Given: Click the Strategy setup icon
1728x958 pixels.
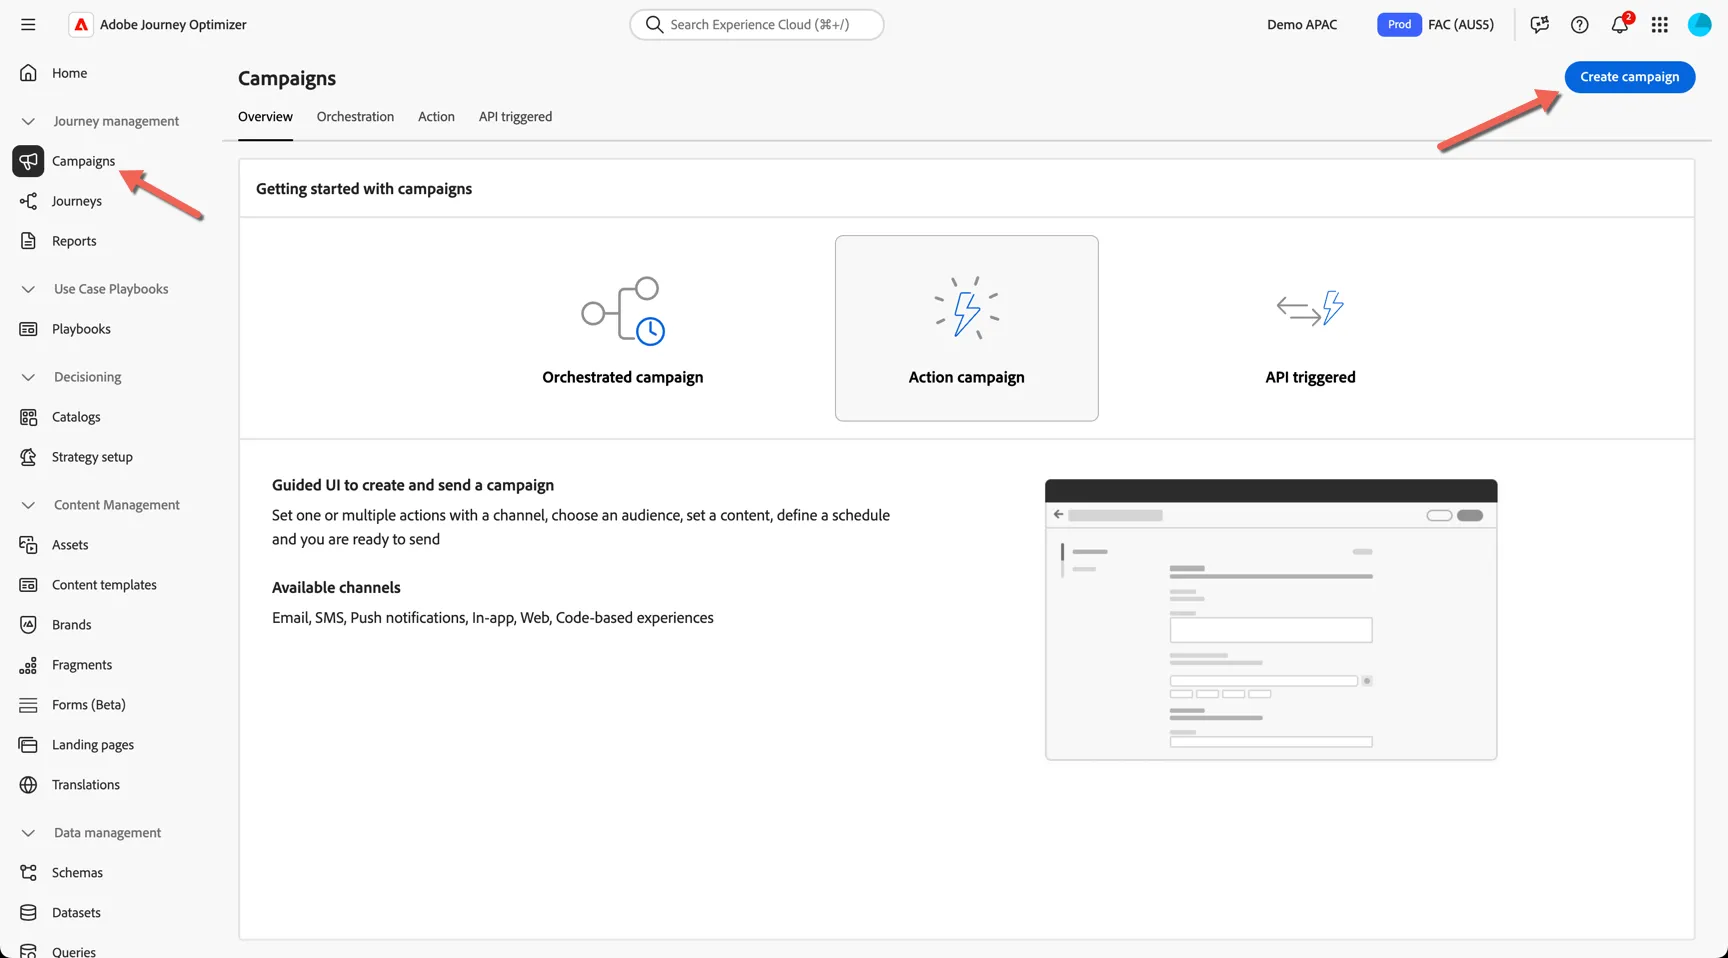Looking at the screenshot, I should pyautogui.click(x=28, y=457).
